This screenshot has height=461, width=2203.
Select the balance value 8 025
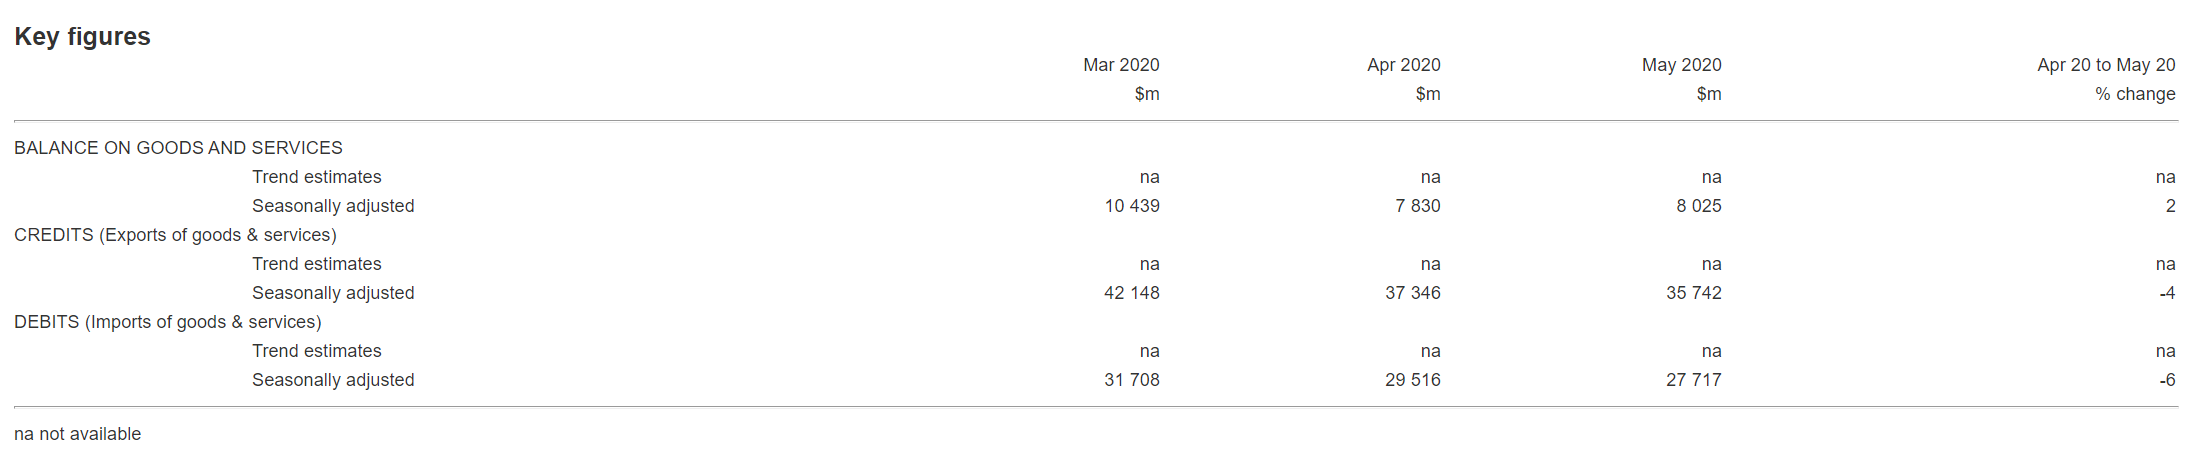coord(1698,206)
